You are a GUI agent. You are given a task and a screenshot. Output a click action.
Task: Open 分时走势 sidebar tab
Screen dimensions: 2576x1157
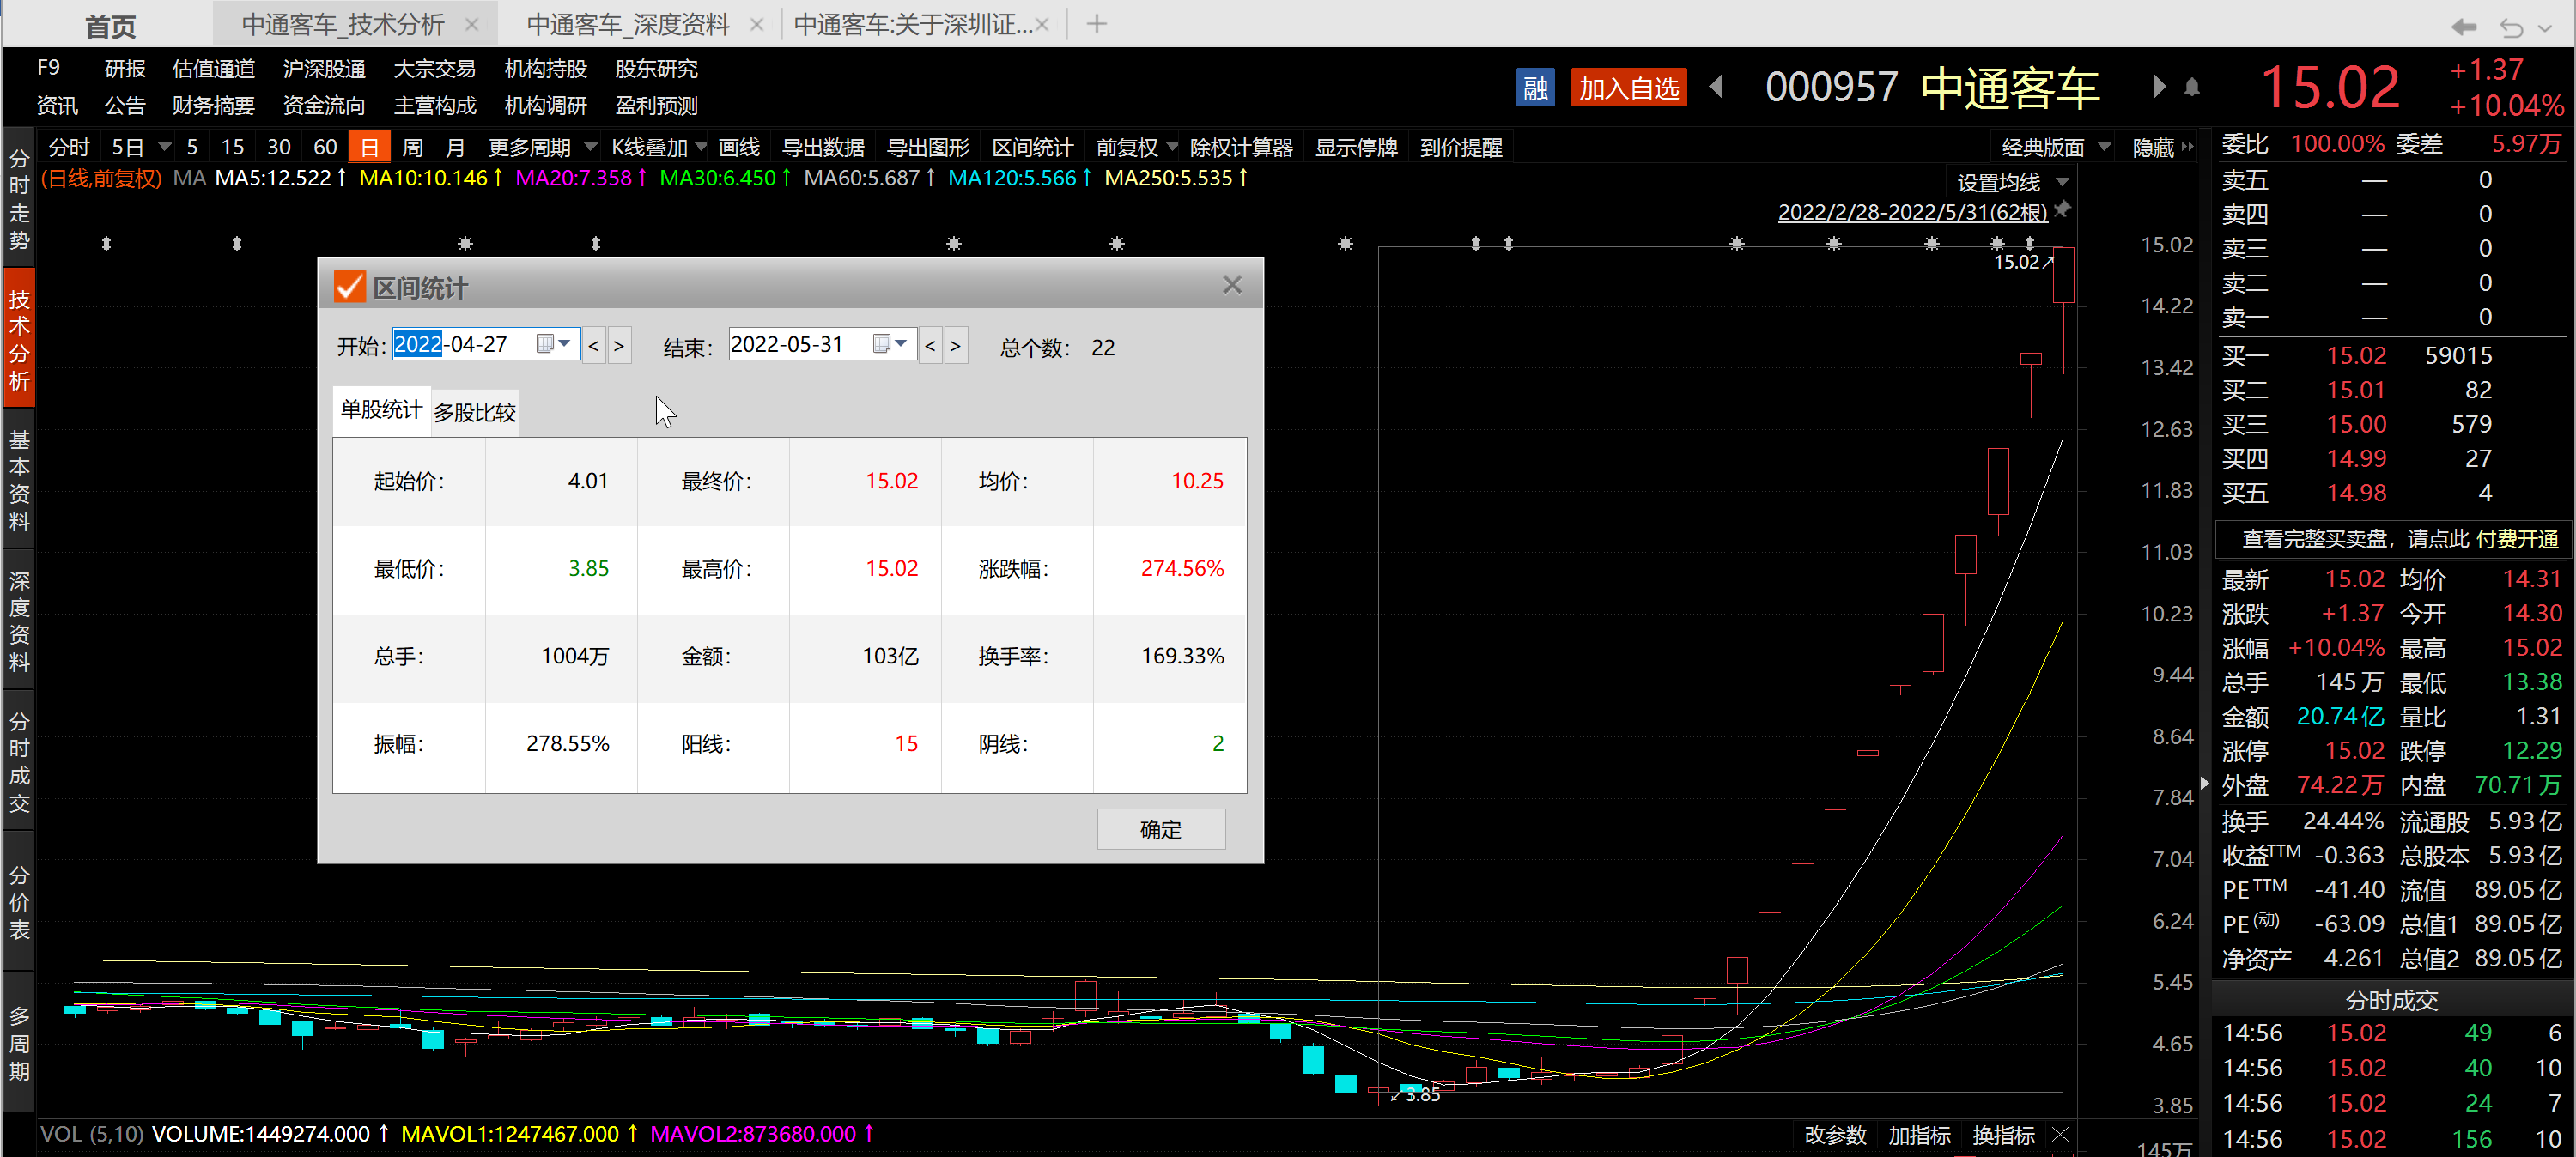point(19,198)
